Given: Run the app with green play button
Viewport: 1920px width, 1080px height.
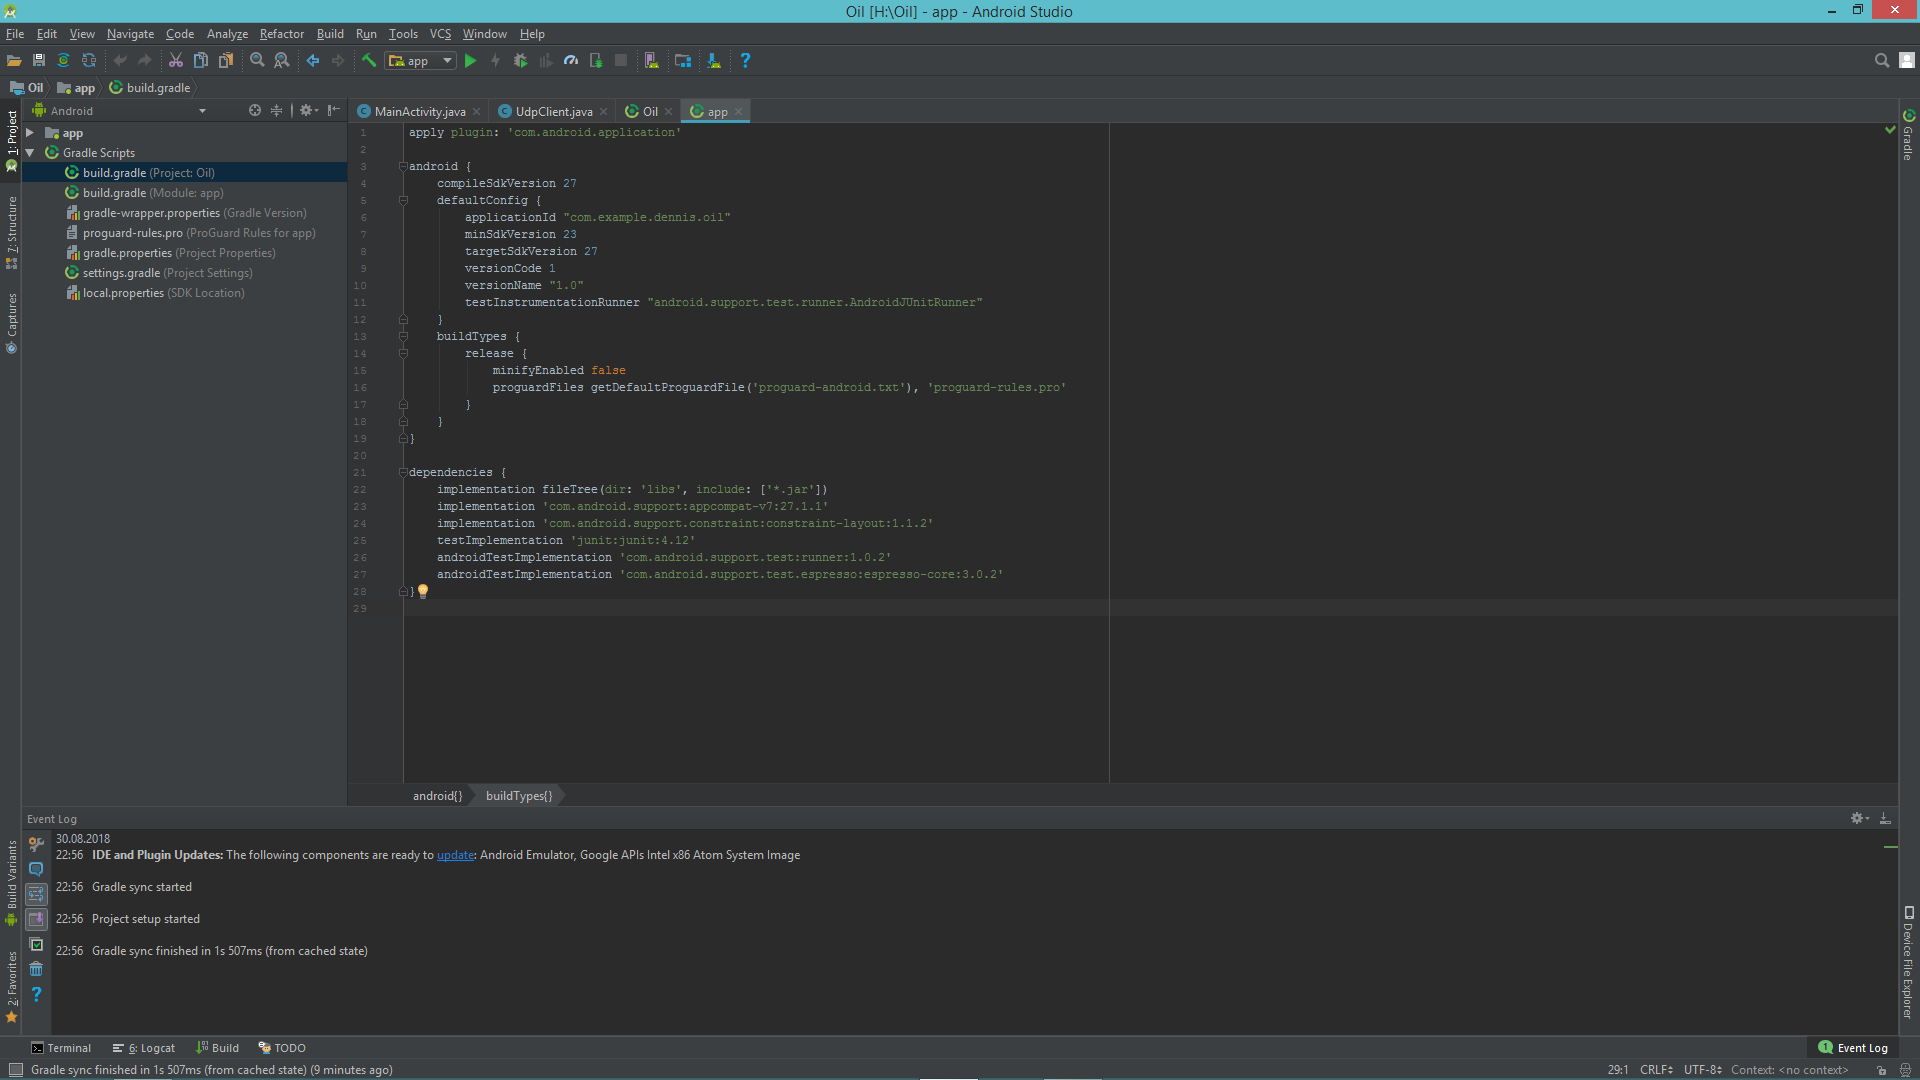Looking at the screenshot, I should [x=470, y=61].
